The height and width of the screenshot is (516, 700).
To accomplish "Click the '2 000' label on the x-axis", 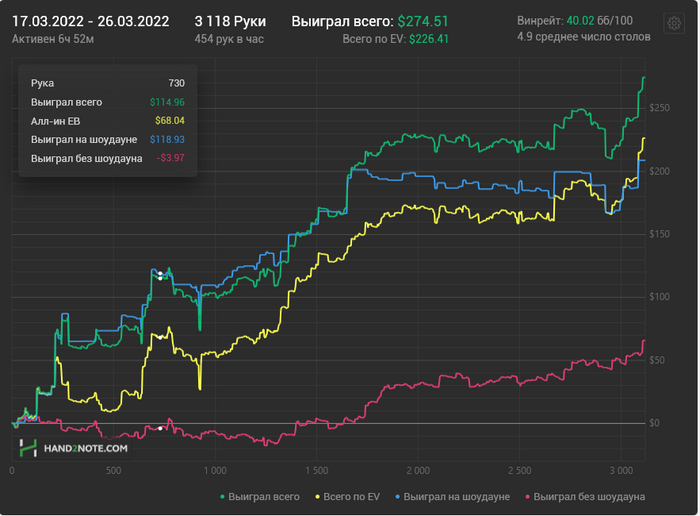I will tap(418, 470).
